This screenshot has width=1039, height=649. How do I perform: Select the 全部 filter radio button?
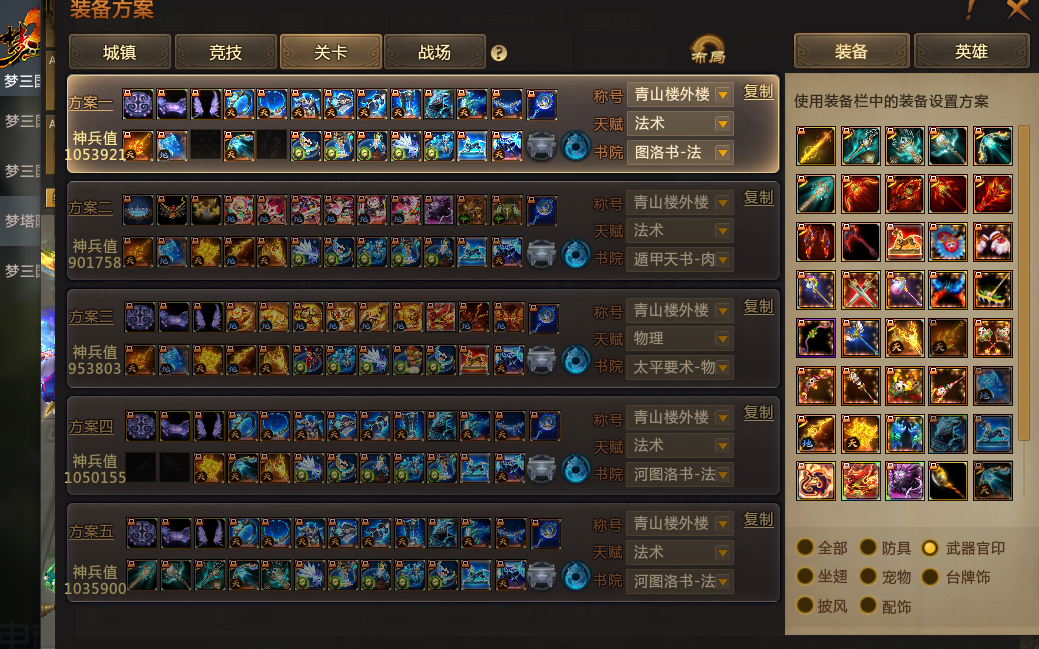805,548
